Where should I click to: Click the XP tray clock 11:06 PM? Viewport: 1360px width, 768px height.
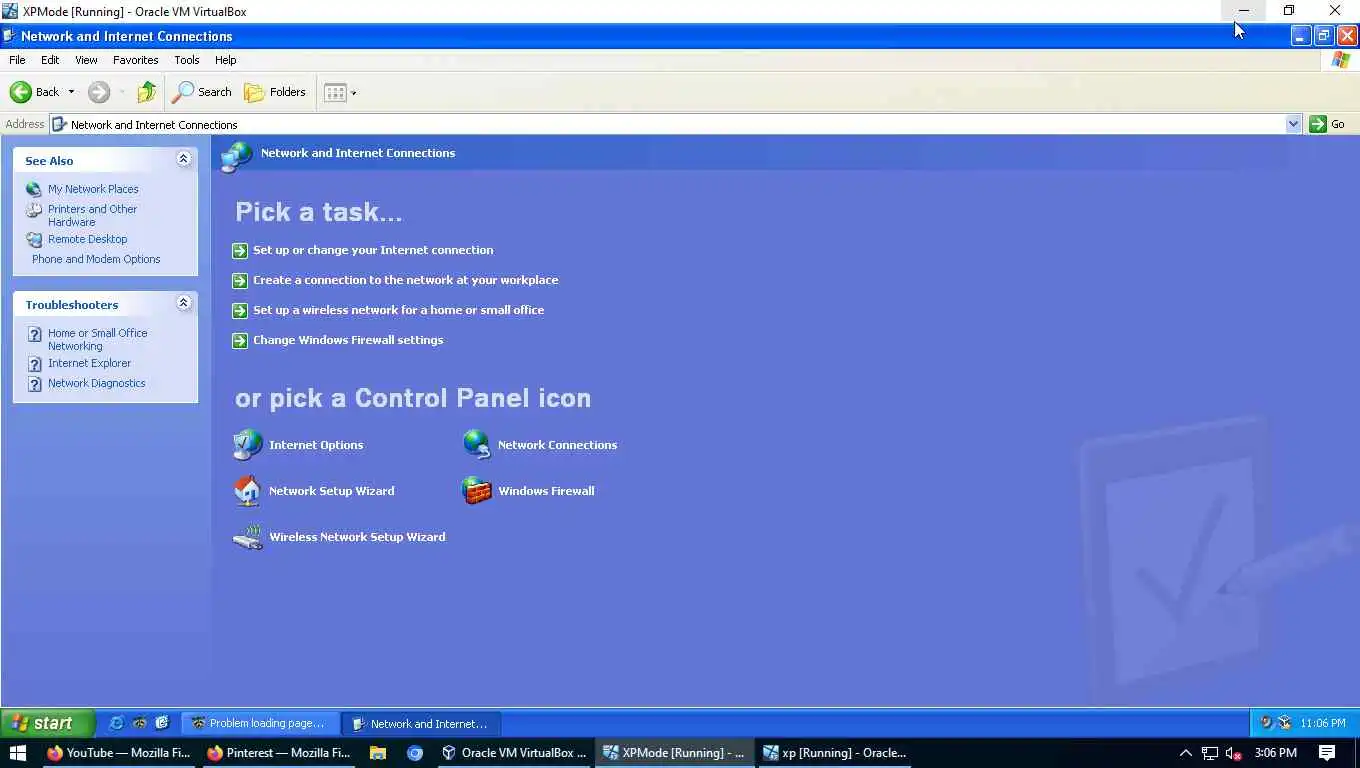click(1322, 723)
